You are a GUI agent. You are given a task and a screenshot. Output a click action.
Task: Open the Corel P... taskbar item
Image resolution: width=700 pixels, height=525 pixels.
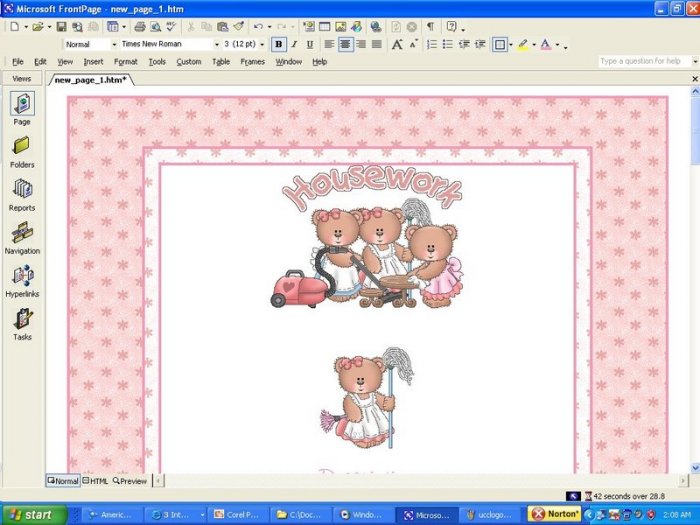click(238, 515)
